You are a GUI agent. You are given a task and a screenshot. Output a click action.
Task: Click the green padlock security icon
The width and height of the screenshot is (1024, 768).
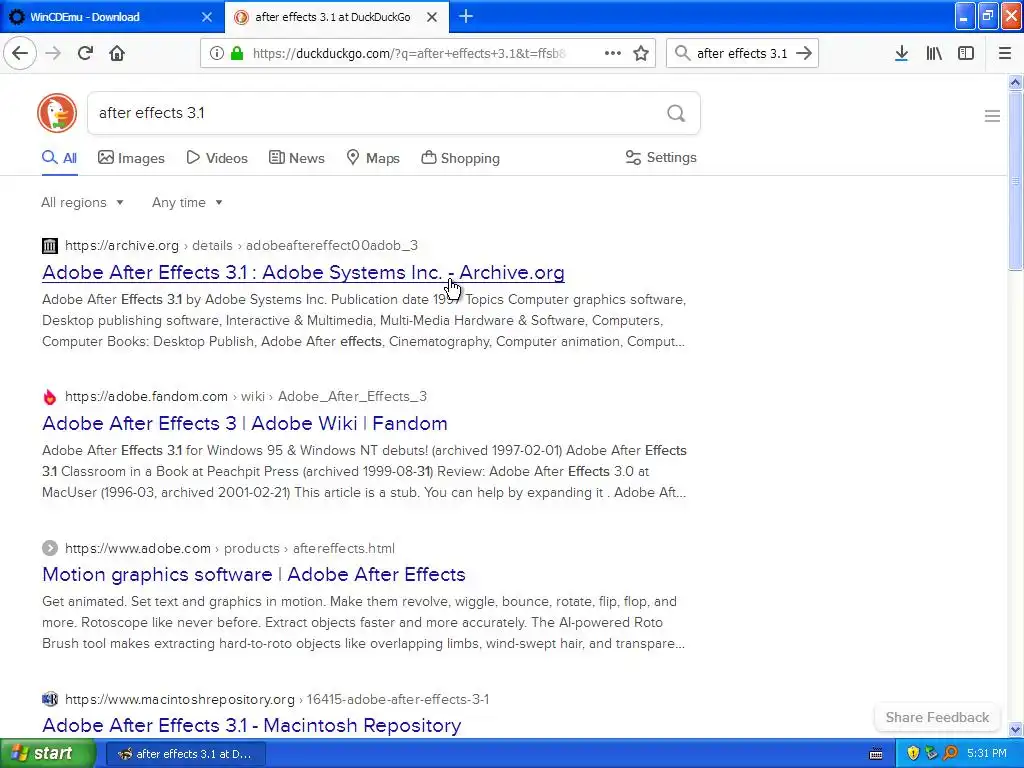click(x=237, y=53)
